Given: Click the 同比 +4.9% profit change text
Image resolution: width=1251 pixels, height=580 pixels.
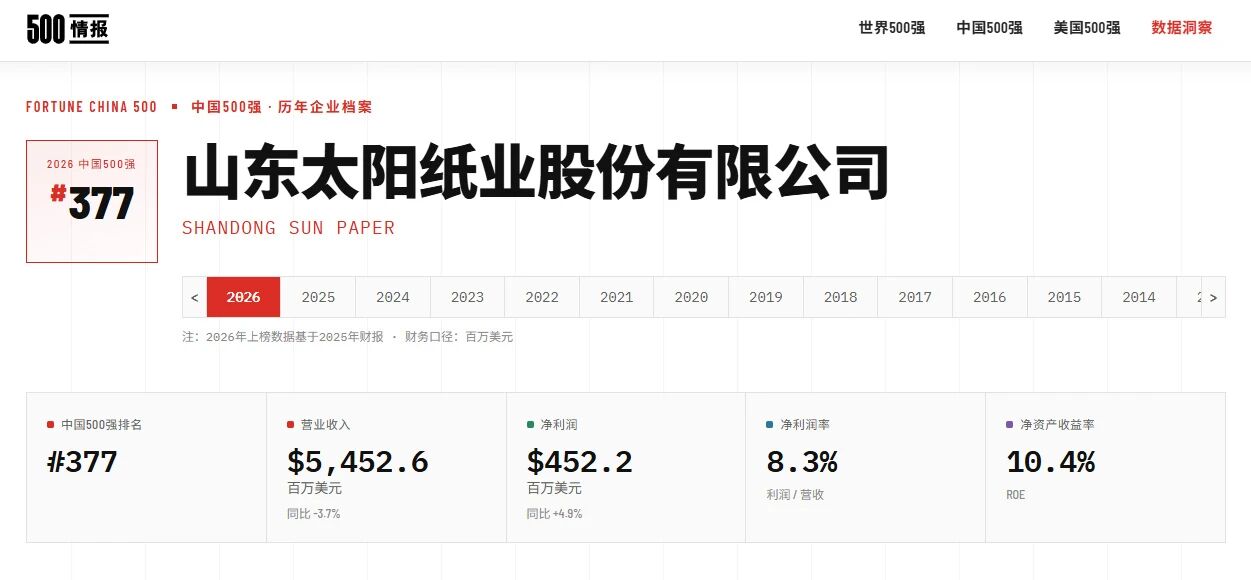Looking at the screenshot, I should click(x=555, y=514).
